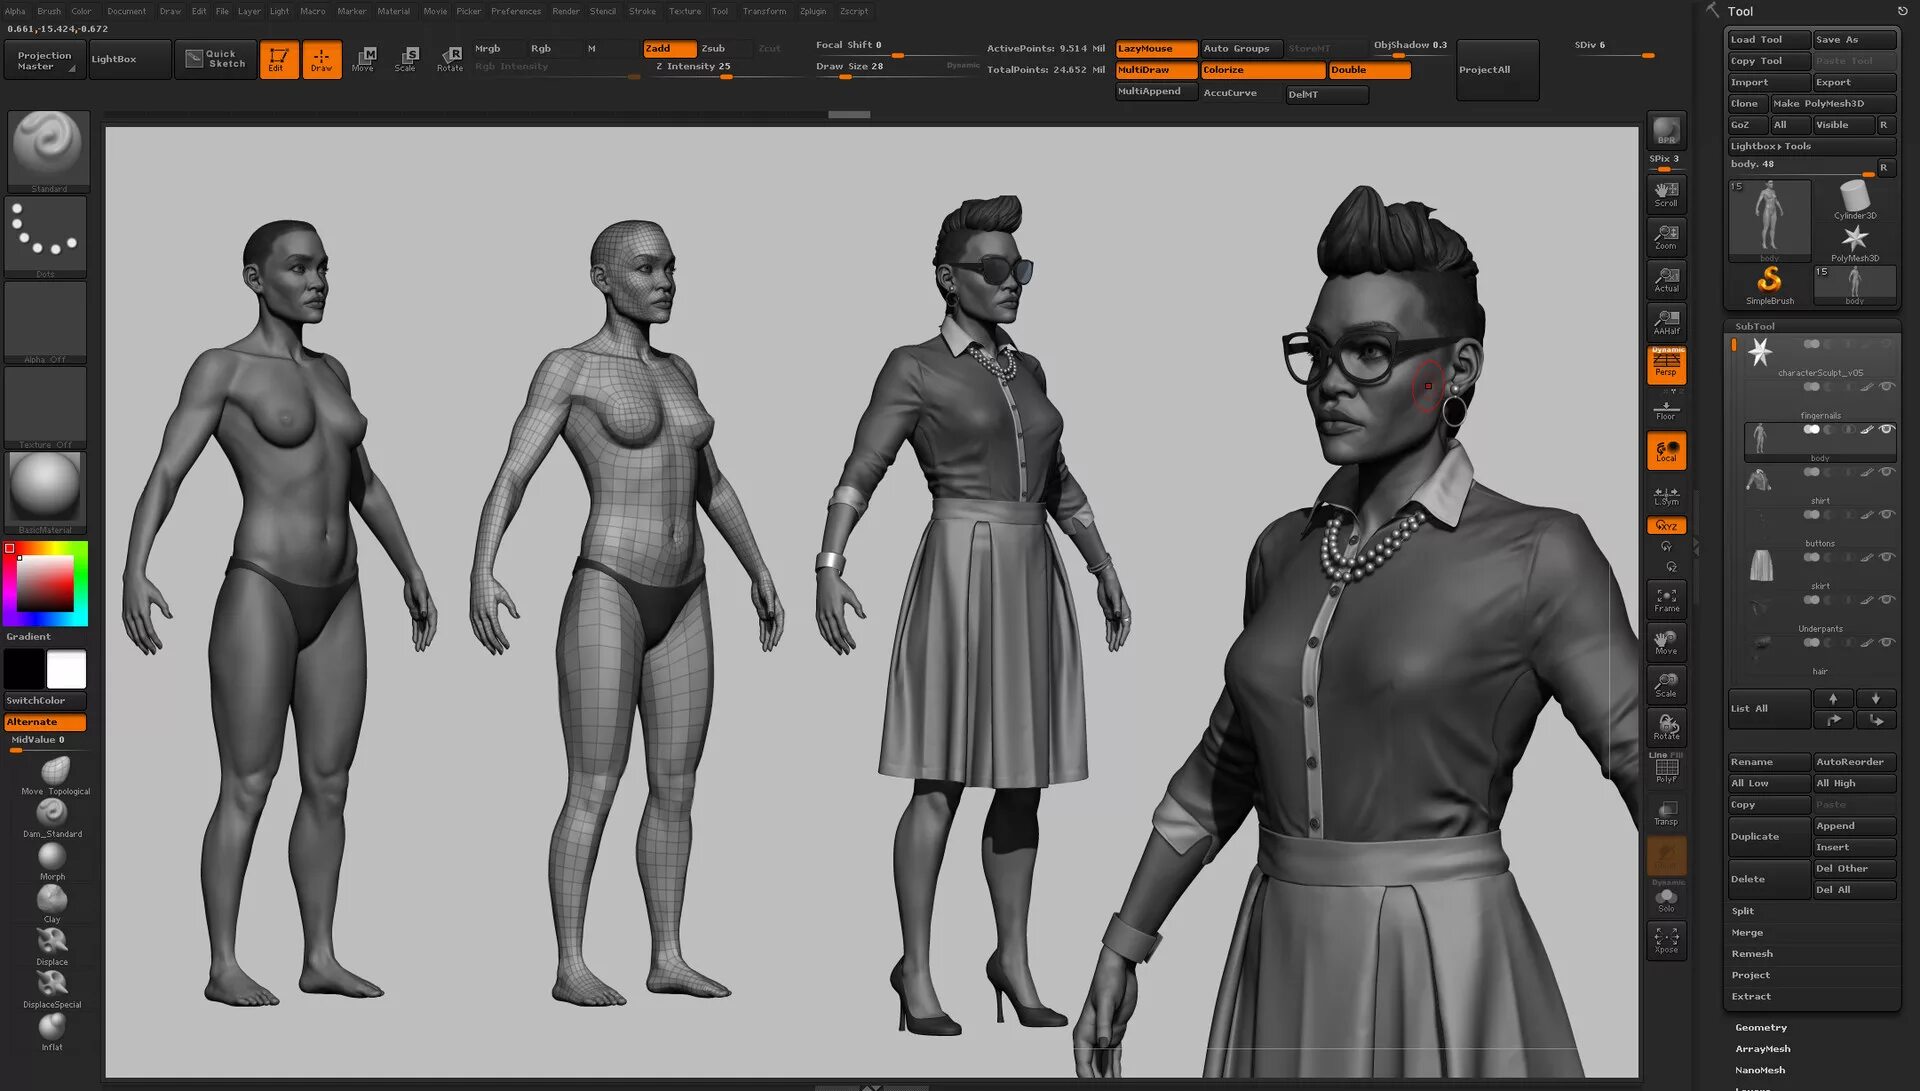
Task: Expand the Geometry section
Action: click(1760, 1027)
